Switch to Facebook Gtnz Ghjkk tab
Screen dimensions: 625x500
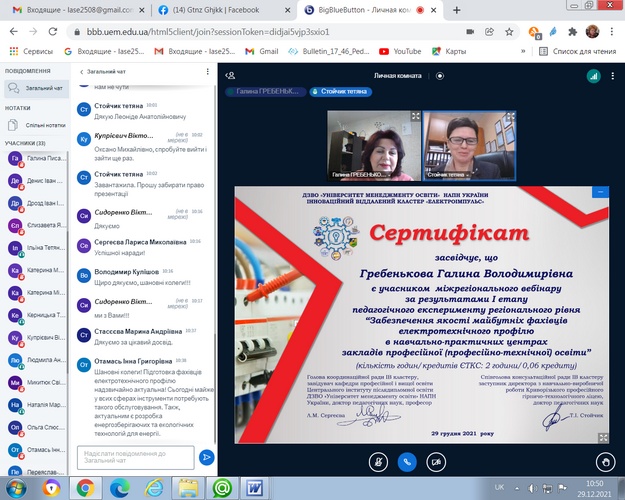coord(223,10)
